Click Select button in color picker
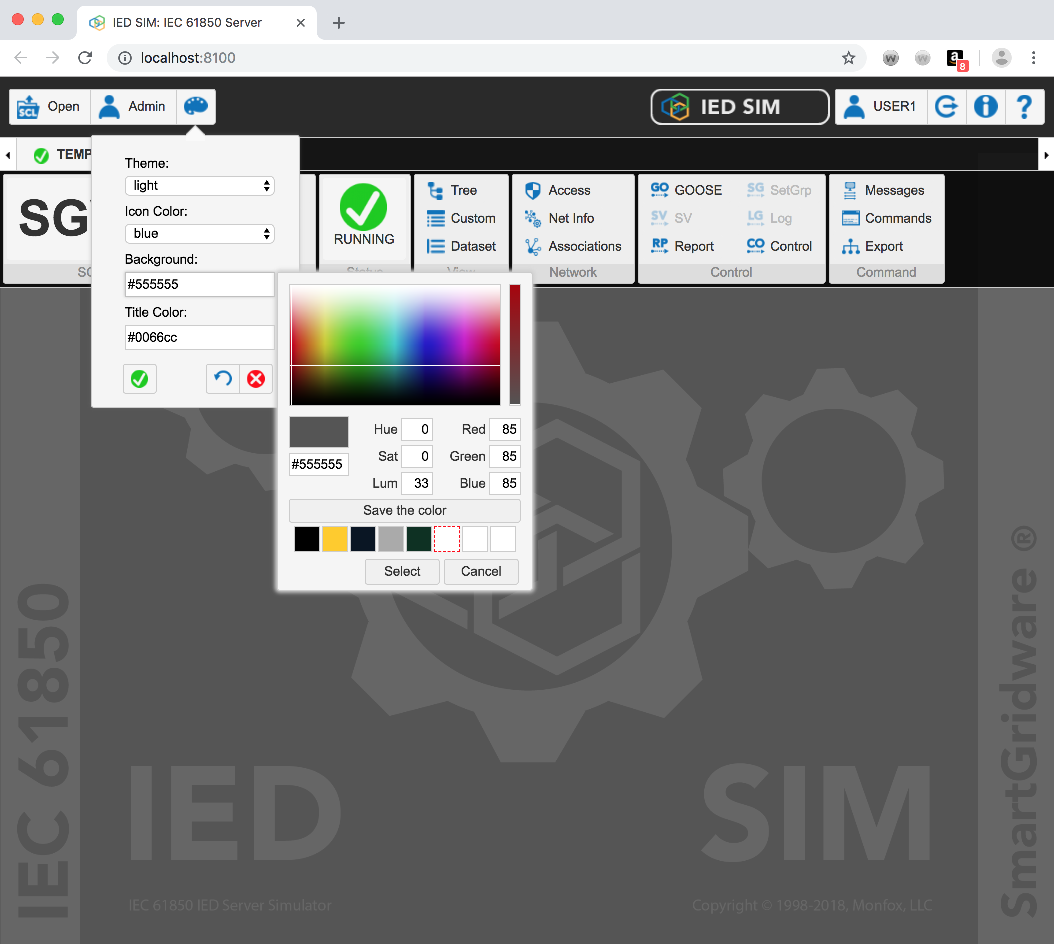The image size is (1054, 944). (x=402, y=572)
